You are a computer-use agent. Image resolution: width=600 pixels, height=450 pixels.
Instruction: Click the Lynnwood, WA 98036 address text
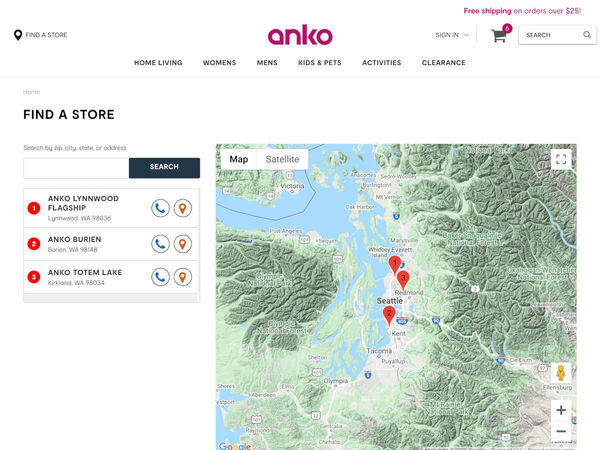point(79,218)
